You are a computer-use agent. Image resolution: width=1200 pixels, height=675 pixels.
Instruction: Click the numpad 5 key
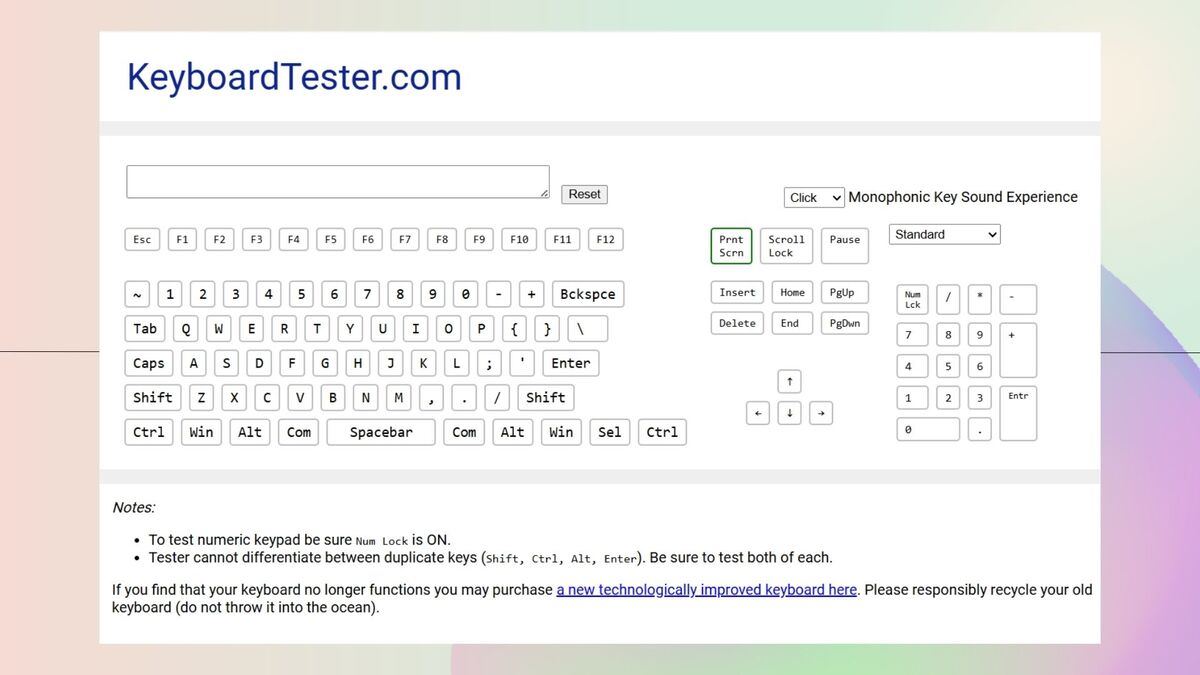tap(948, 367)
